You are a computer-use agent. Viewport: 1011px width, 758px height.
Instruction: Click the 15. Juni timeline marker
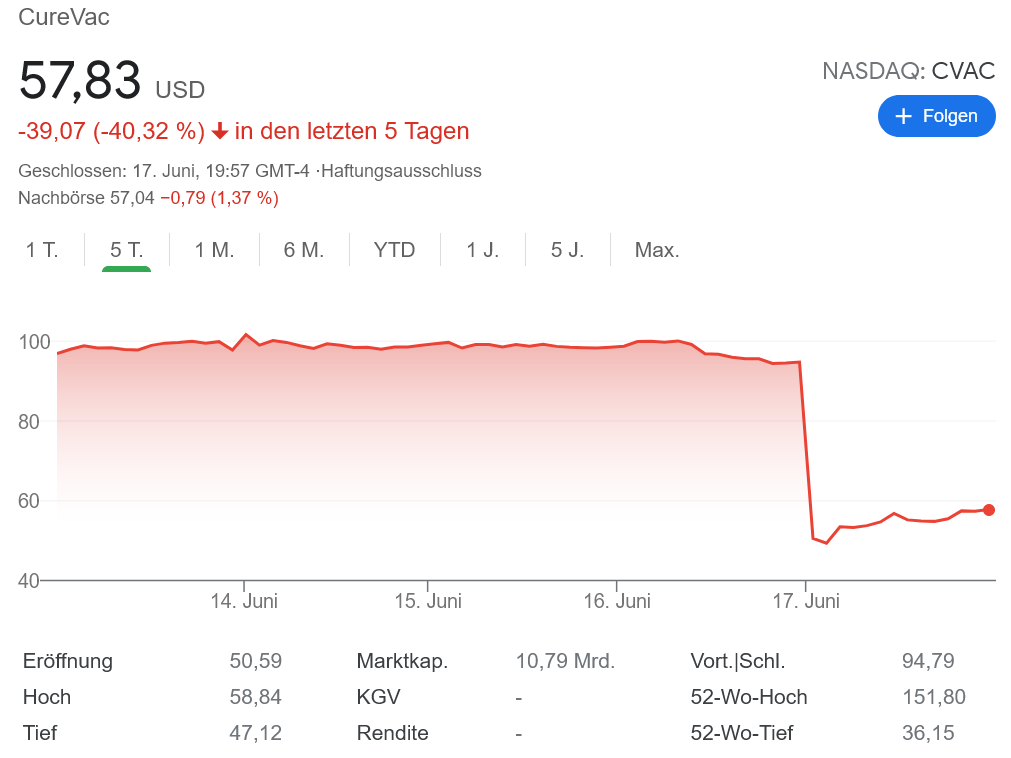click(x=428, y=601)
